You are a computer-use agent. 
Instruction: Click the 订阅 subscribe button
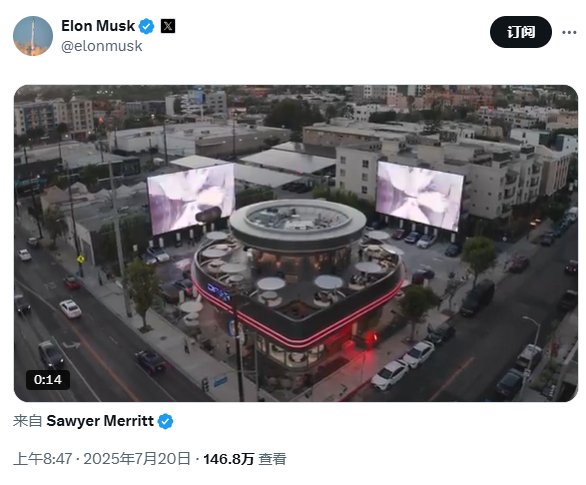click(521, 32)
